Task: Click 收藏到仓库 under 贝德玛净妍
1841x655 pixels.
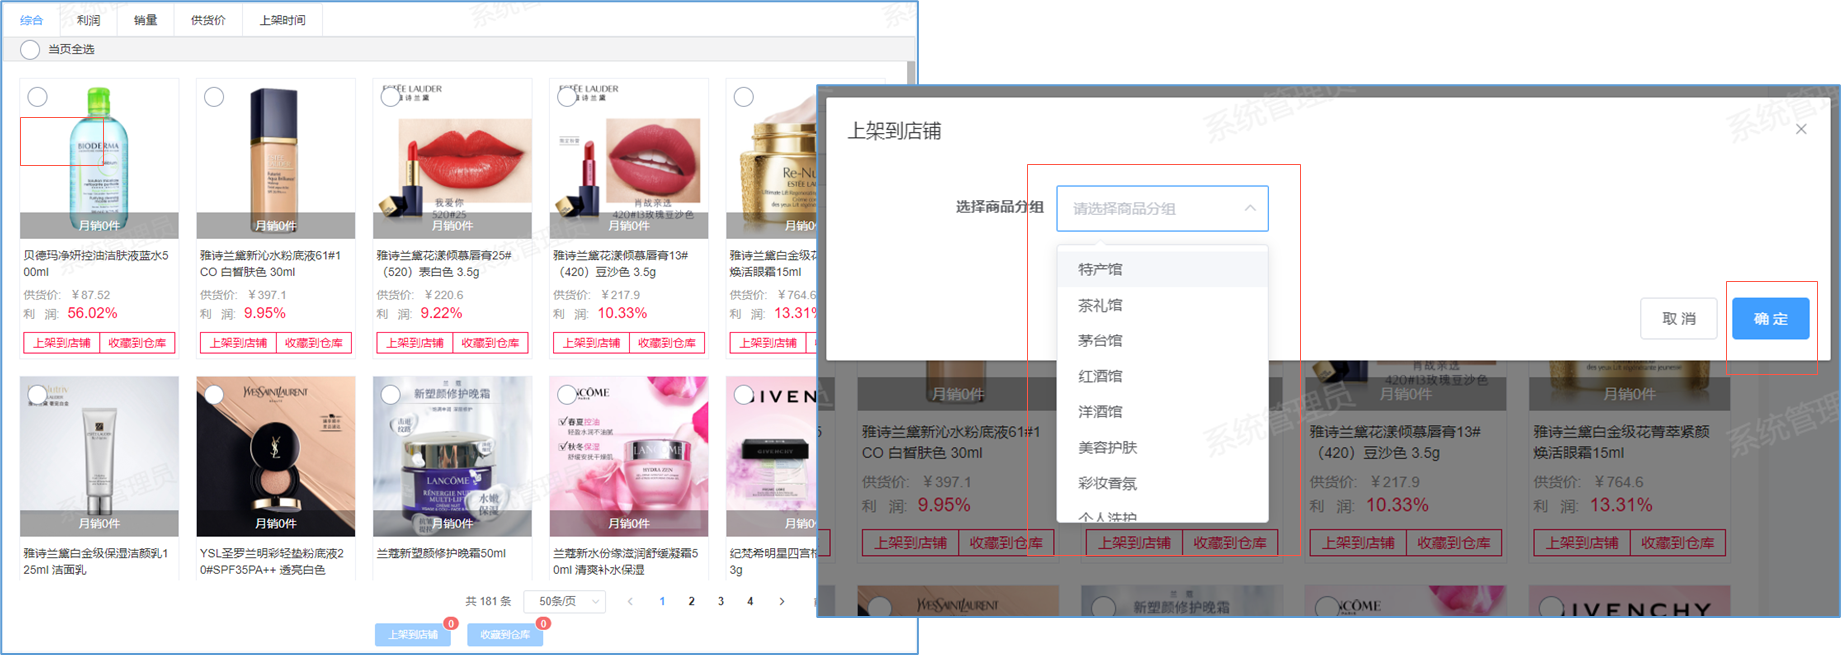Action: [138, 343]
